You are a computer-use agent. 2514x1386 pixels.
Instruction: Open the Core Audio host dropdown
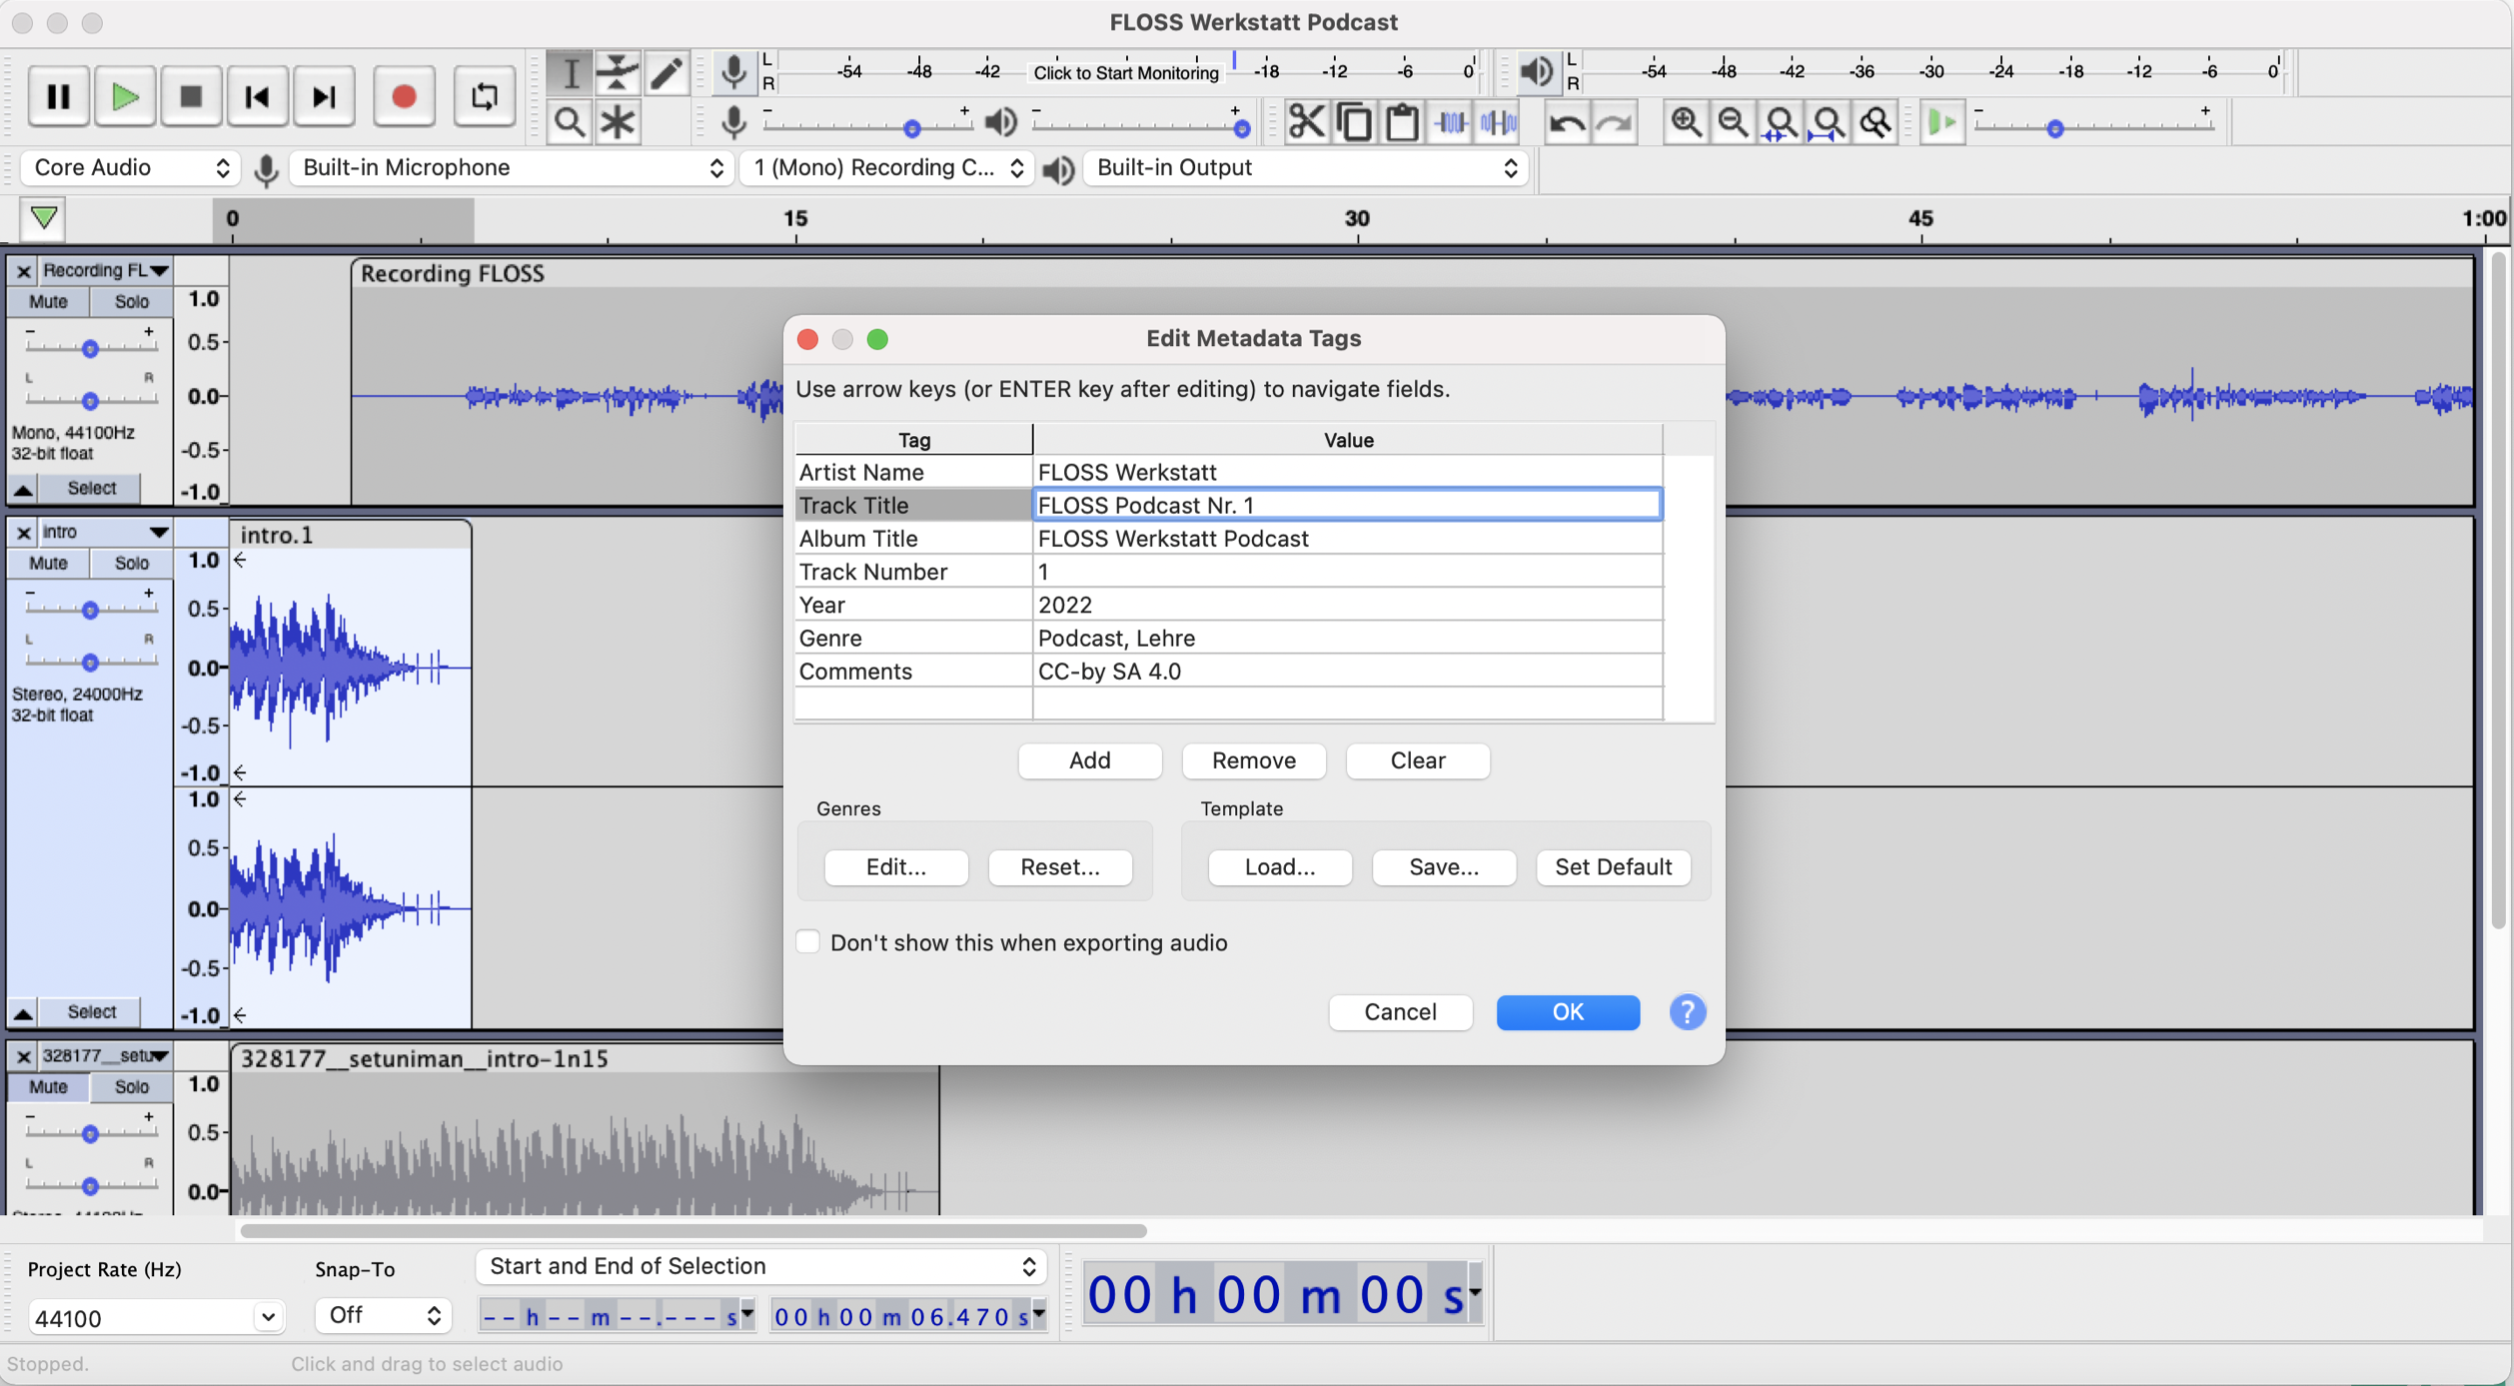click(130, 168)
